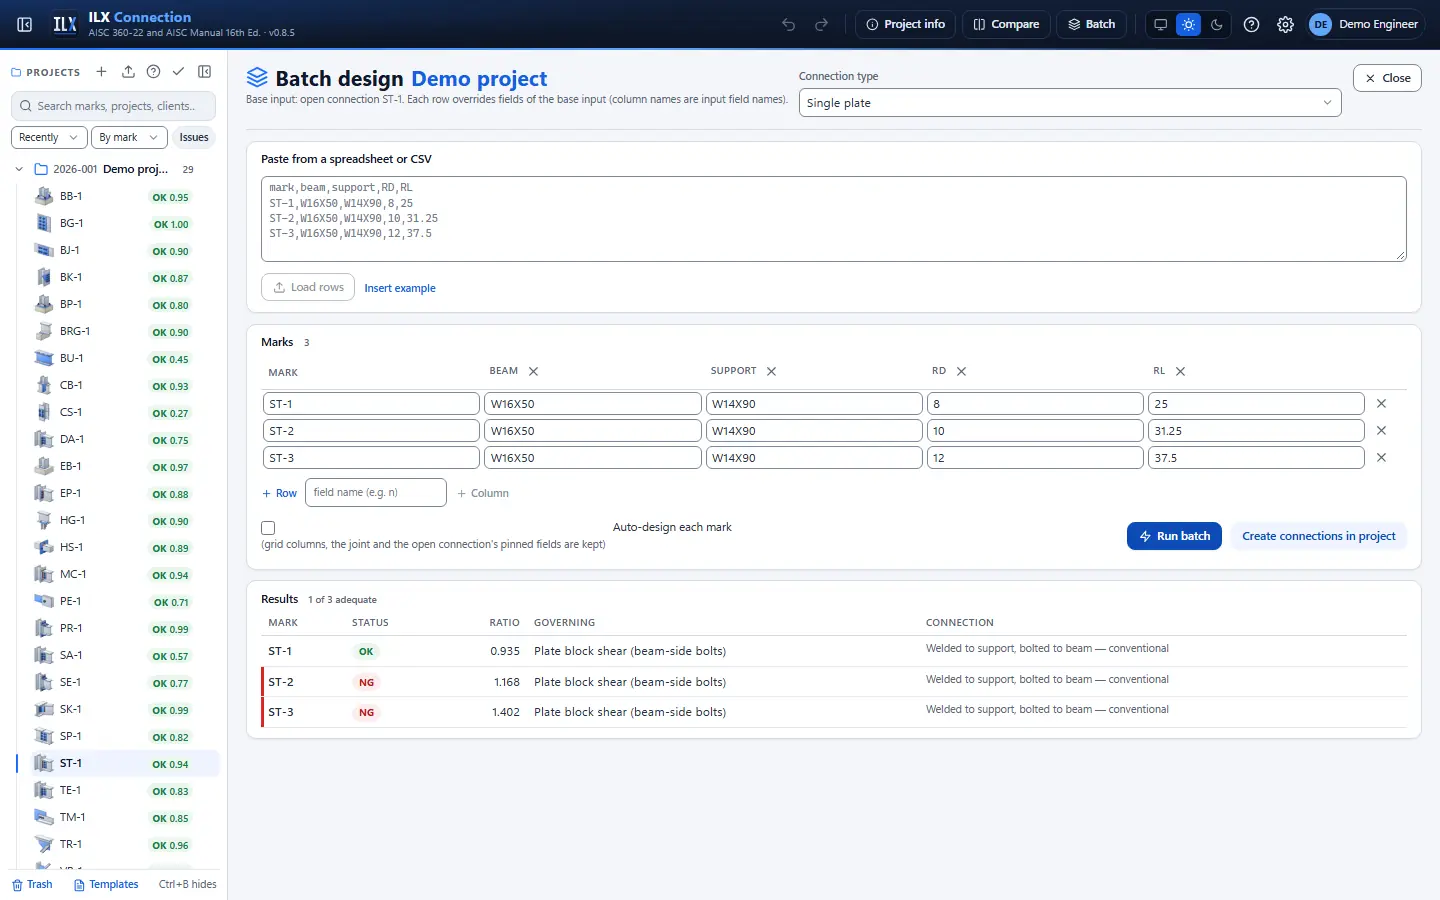Focus the search marks, projects, clients field
Screen dimensions: 1440x900
pyautogui.click(x=114, y=106)
